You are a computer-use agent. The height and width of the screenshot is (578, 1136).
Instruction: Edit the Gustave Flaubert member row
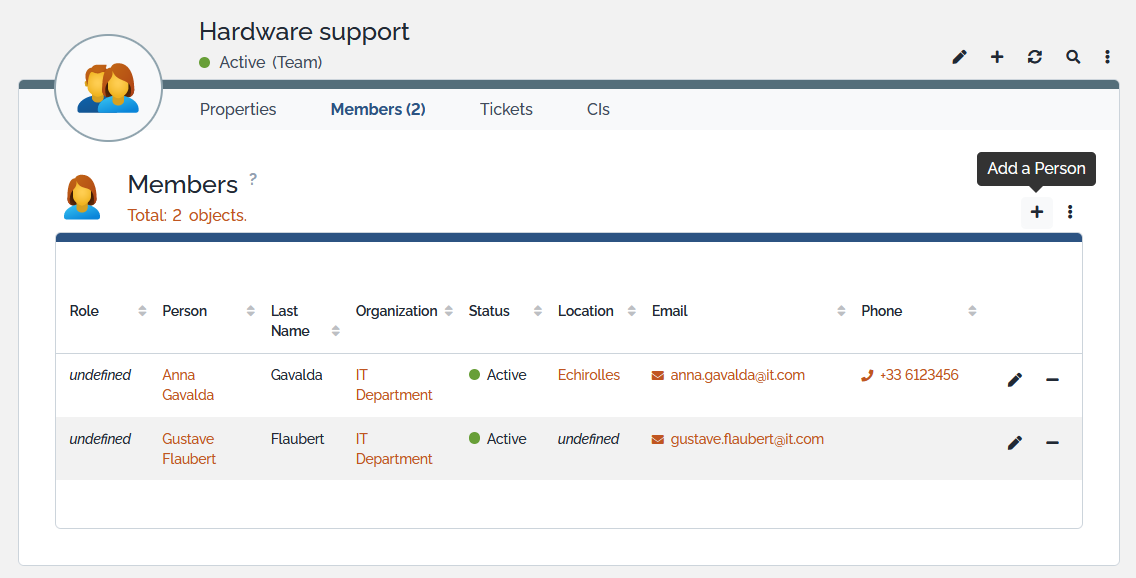click(1015, 443)
